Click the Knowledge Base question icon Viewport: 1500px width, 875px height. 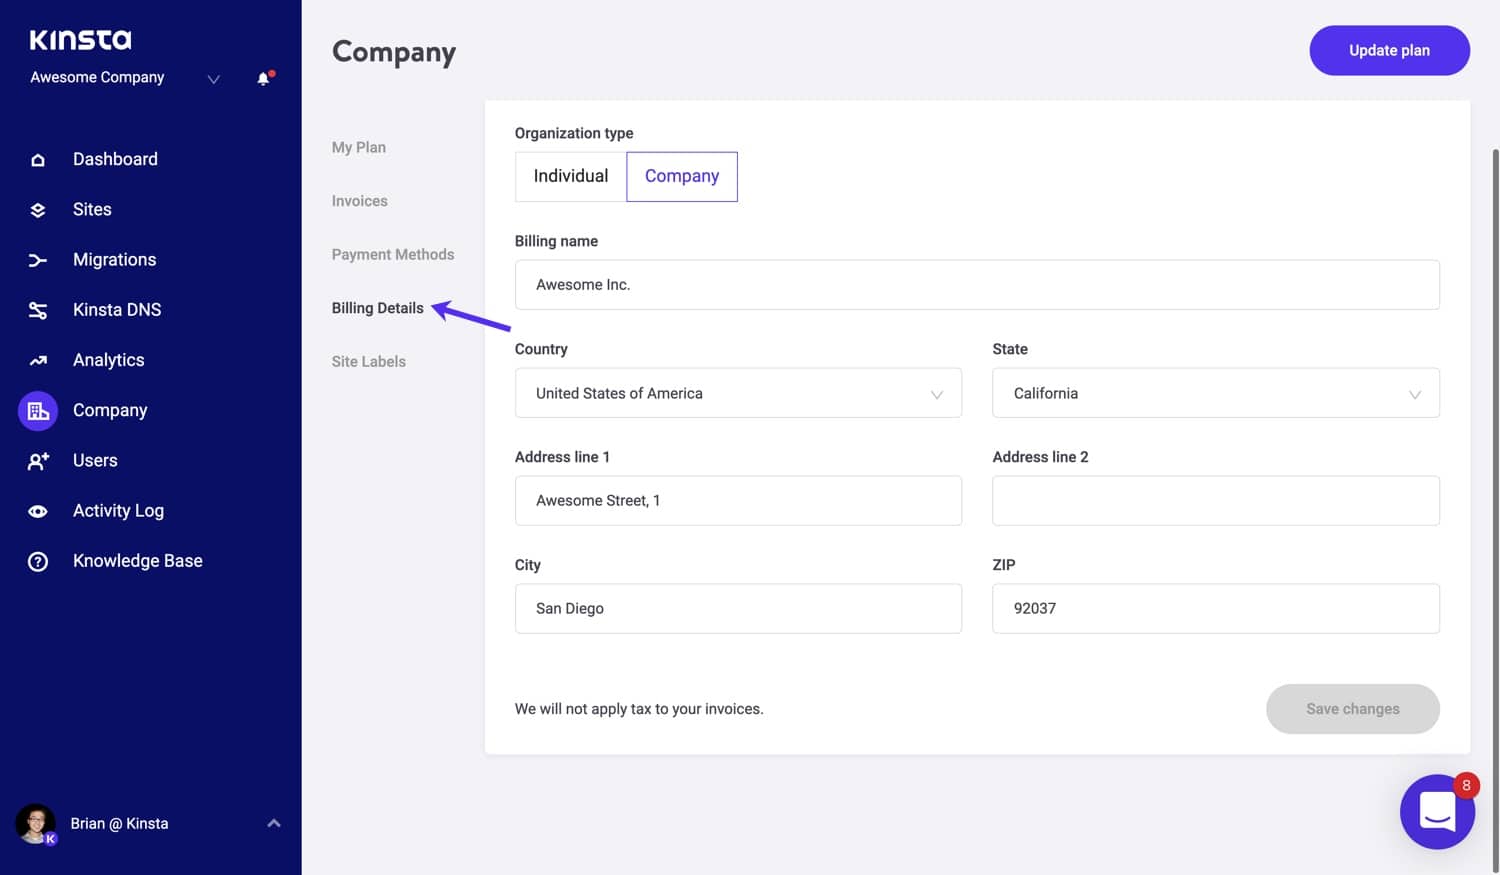click(x=38, y=562)
